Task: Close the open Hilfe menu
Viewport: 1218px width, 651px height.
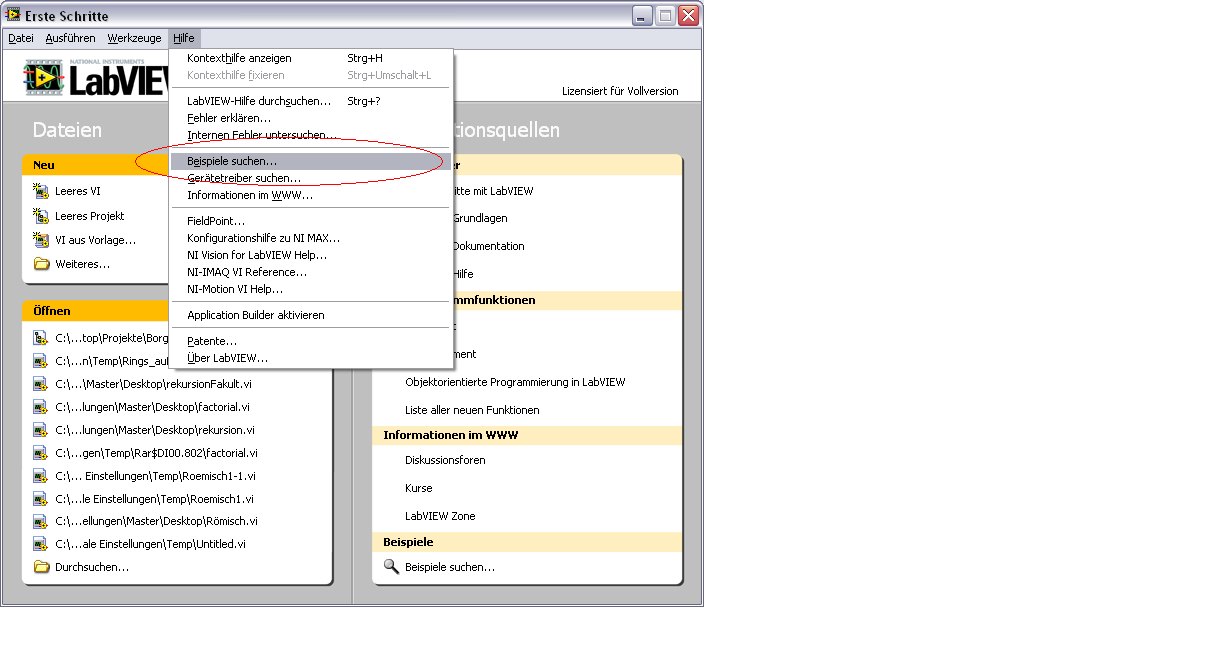Action: 184,38
